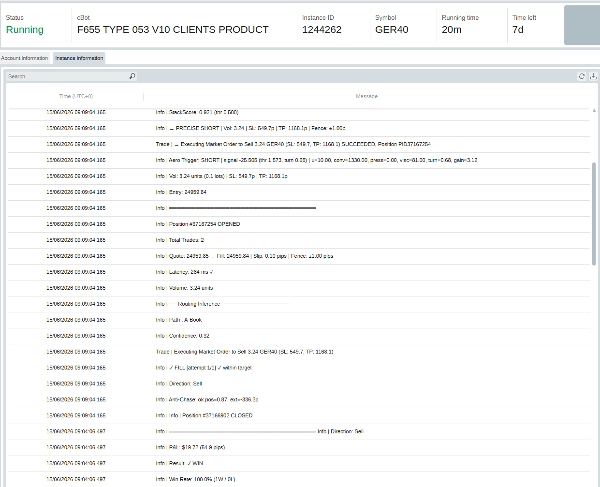This screenshot has width=600, height=487.
Task: Select the Position OPENED log row
Action: pos(299,224)
